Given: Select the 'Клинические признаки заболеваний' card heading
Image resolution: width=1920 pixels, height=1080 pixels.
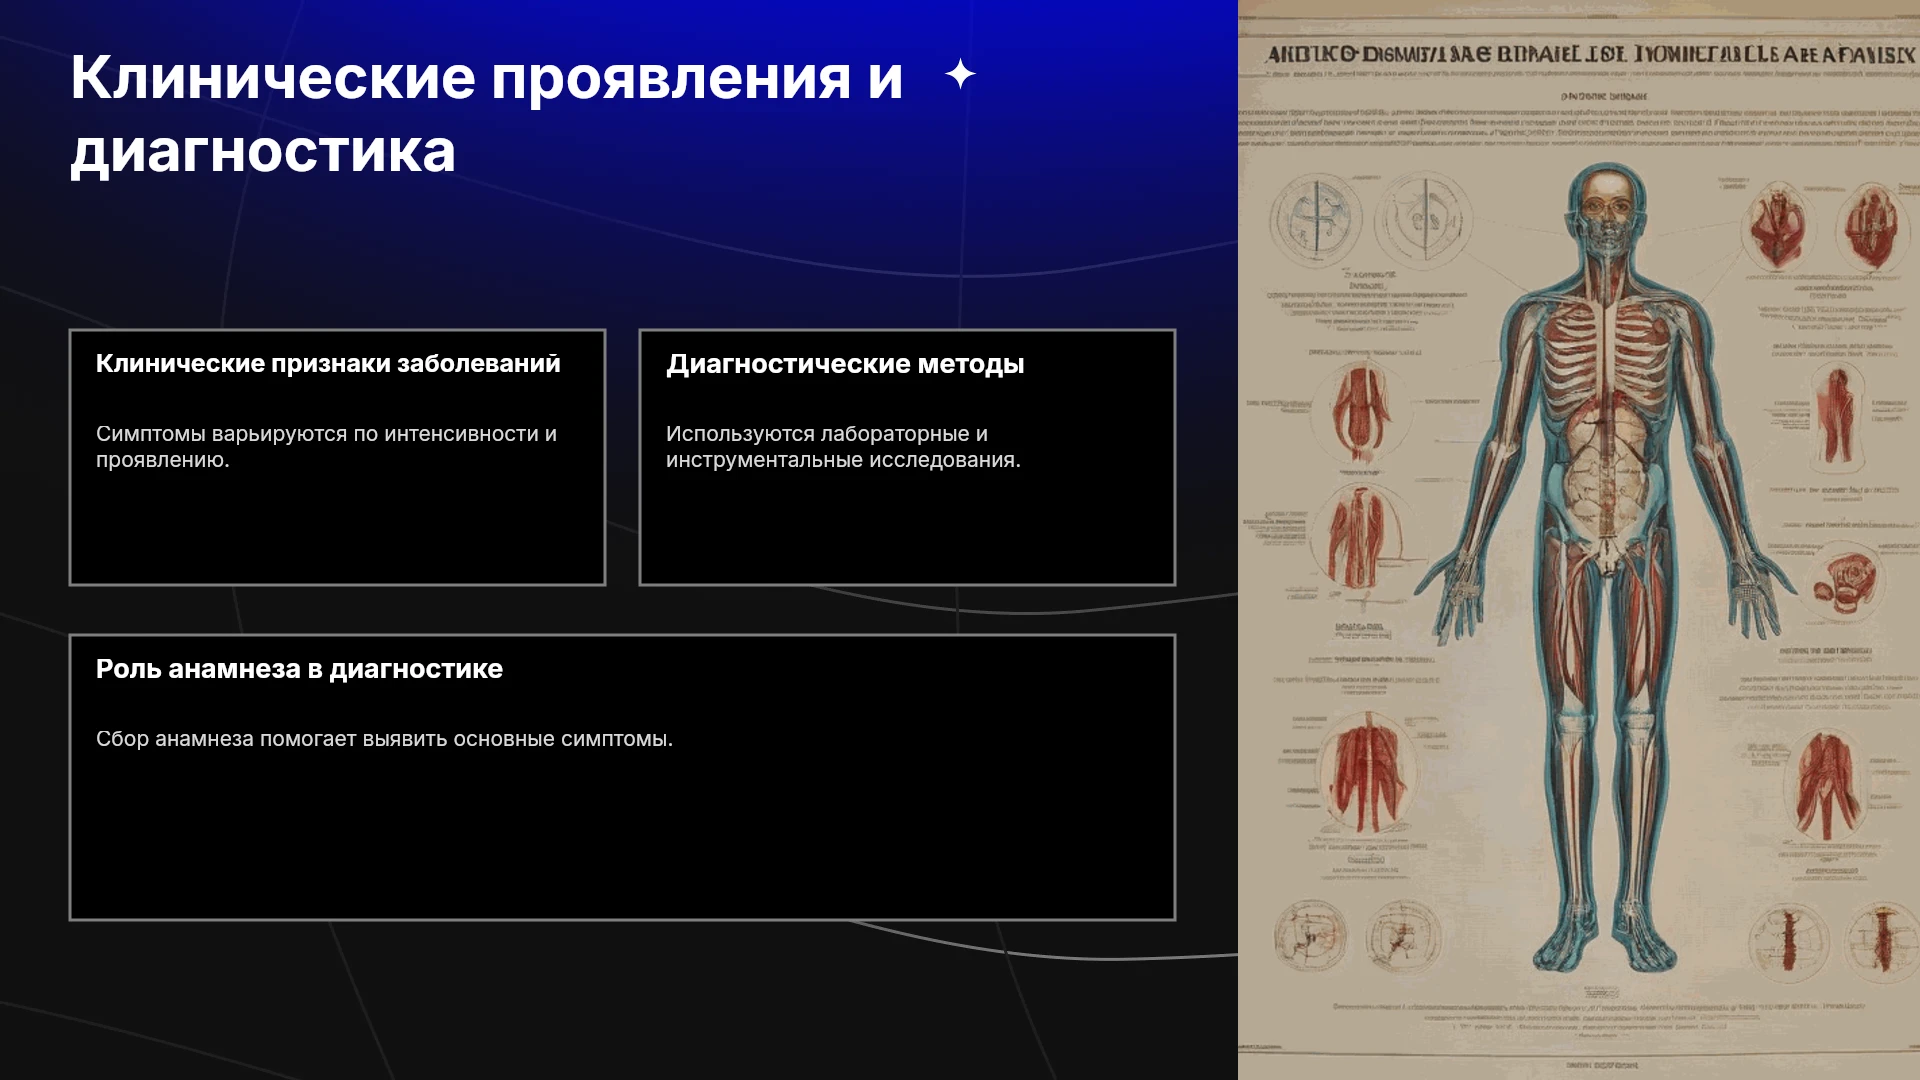Looking at the screenshot, I should tap(328, 363).
